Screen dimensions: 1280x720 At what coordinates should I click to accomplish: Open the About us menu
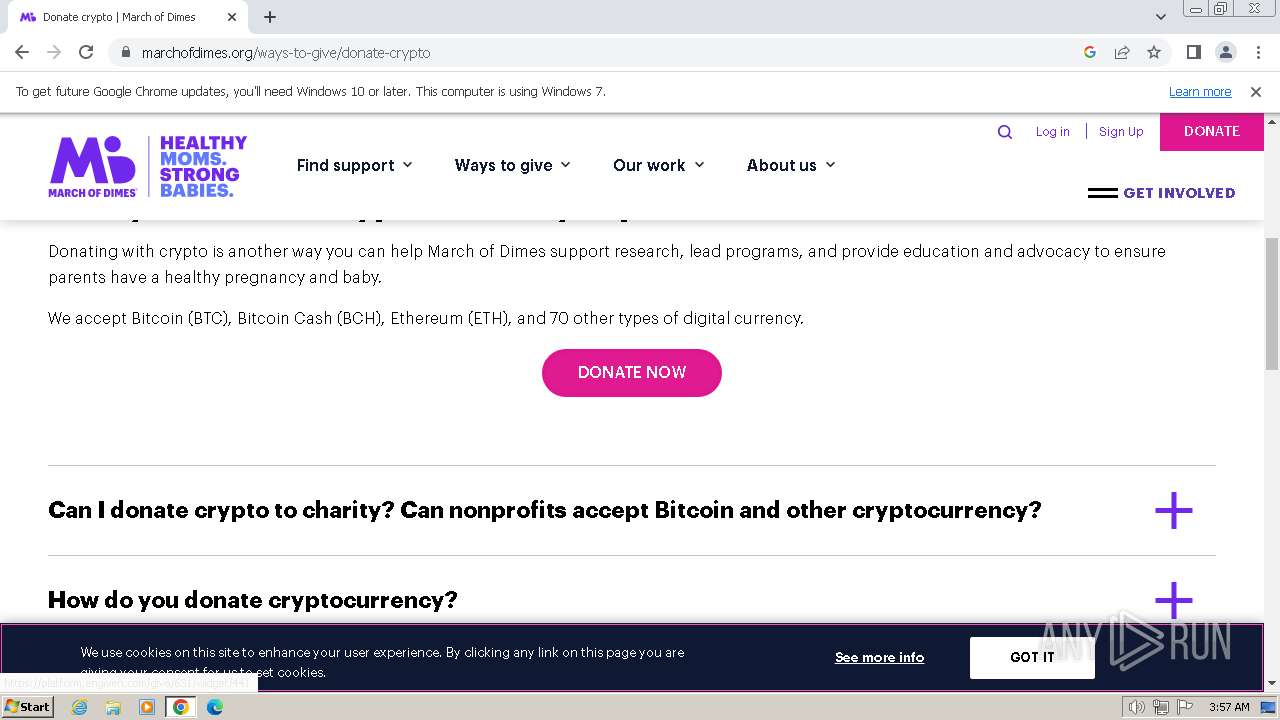coord(790,166)
